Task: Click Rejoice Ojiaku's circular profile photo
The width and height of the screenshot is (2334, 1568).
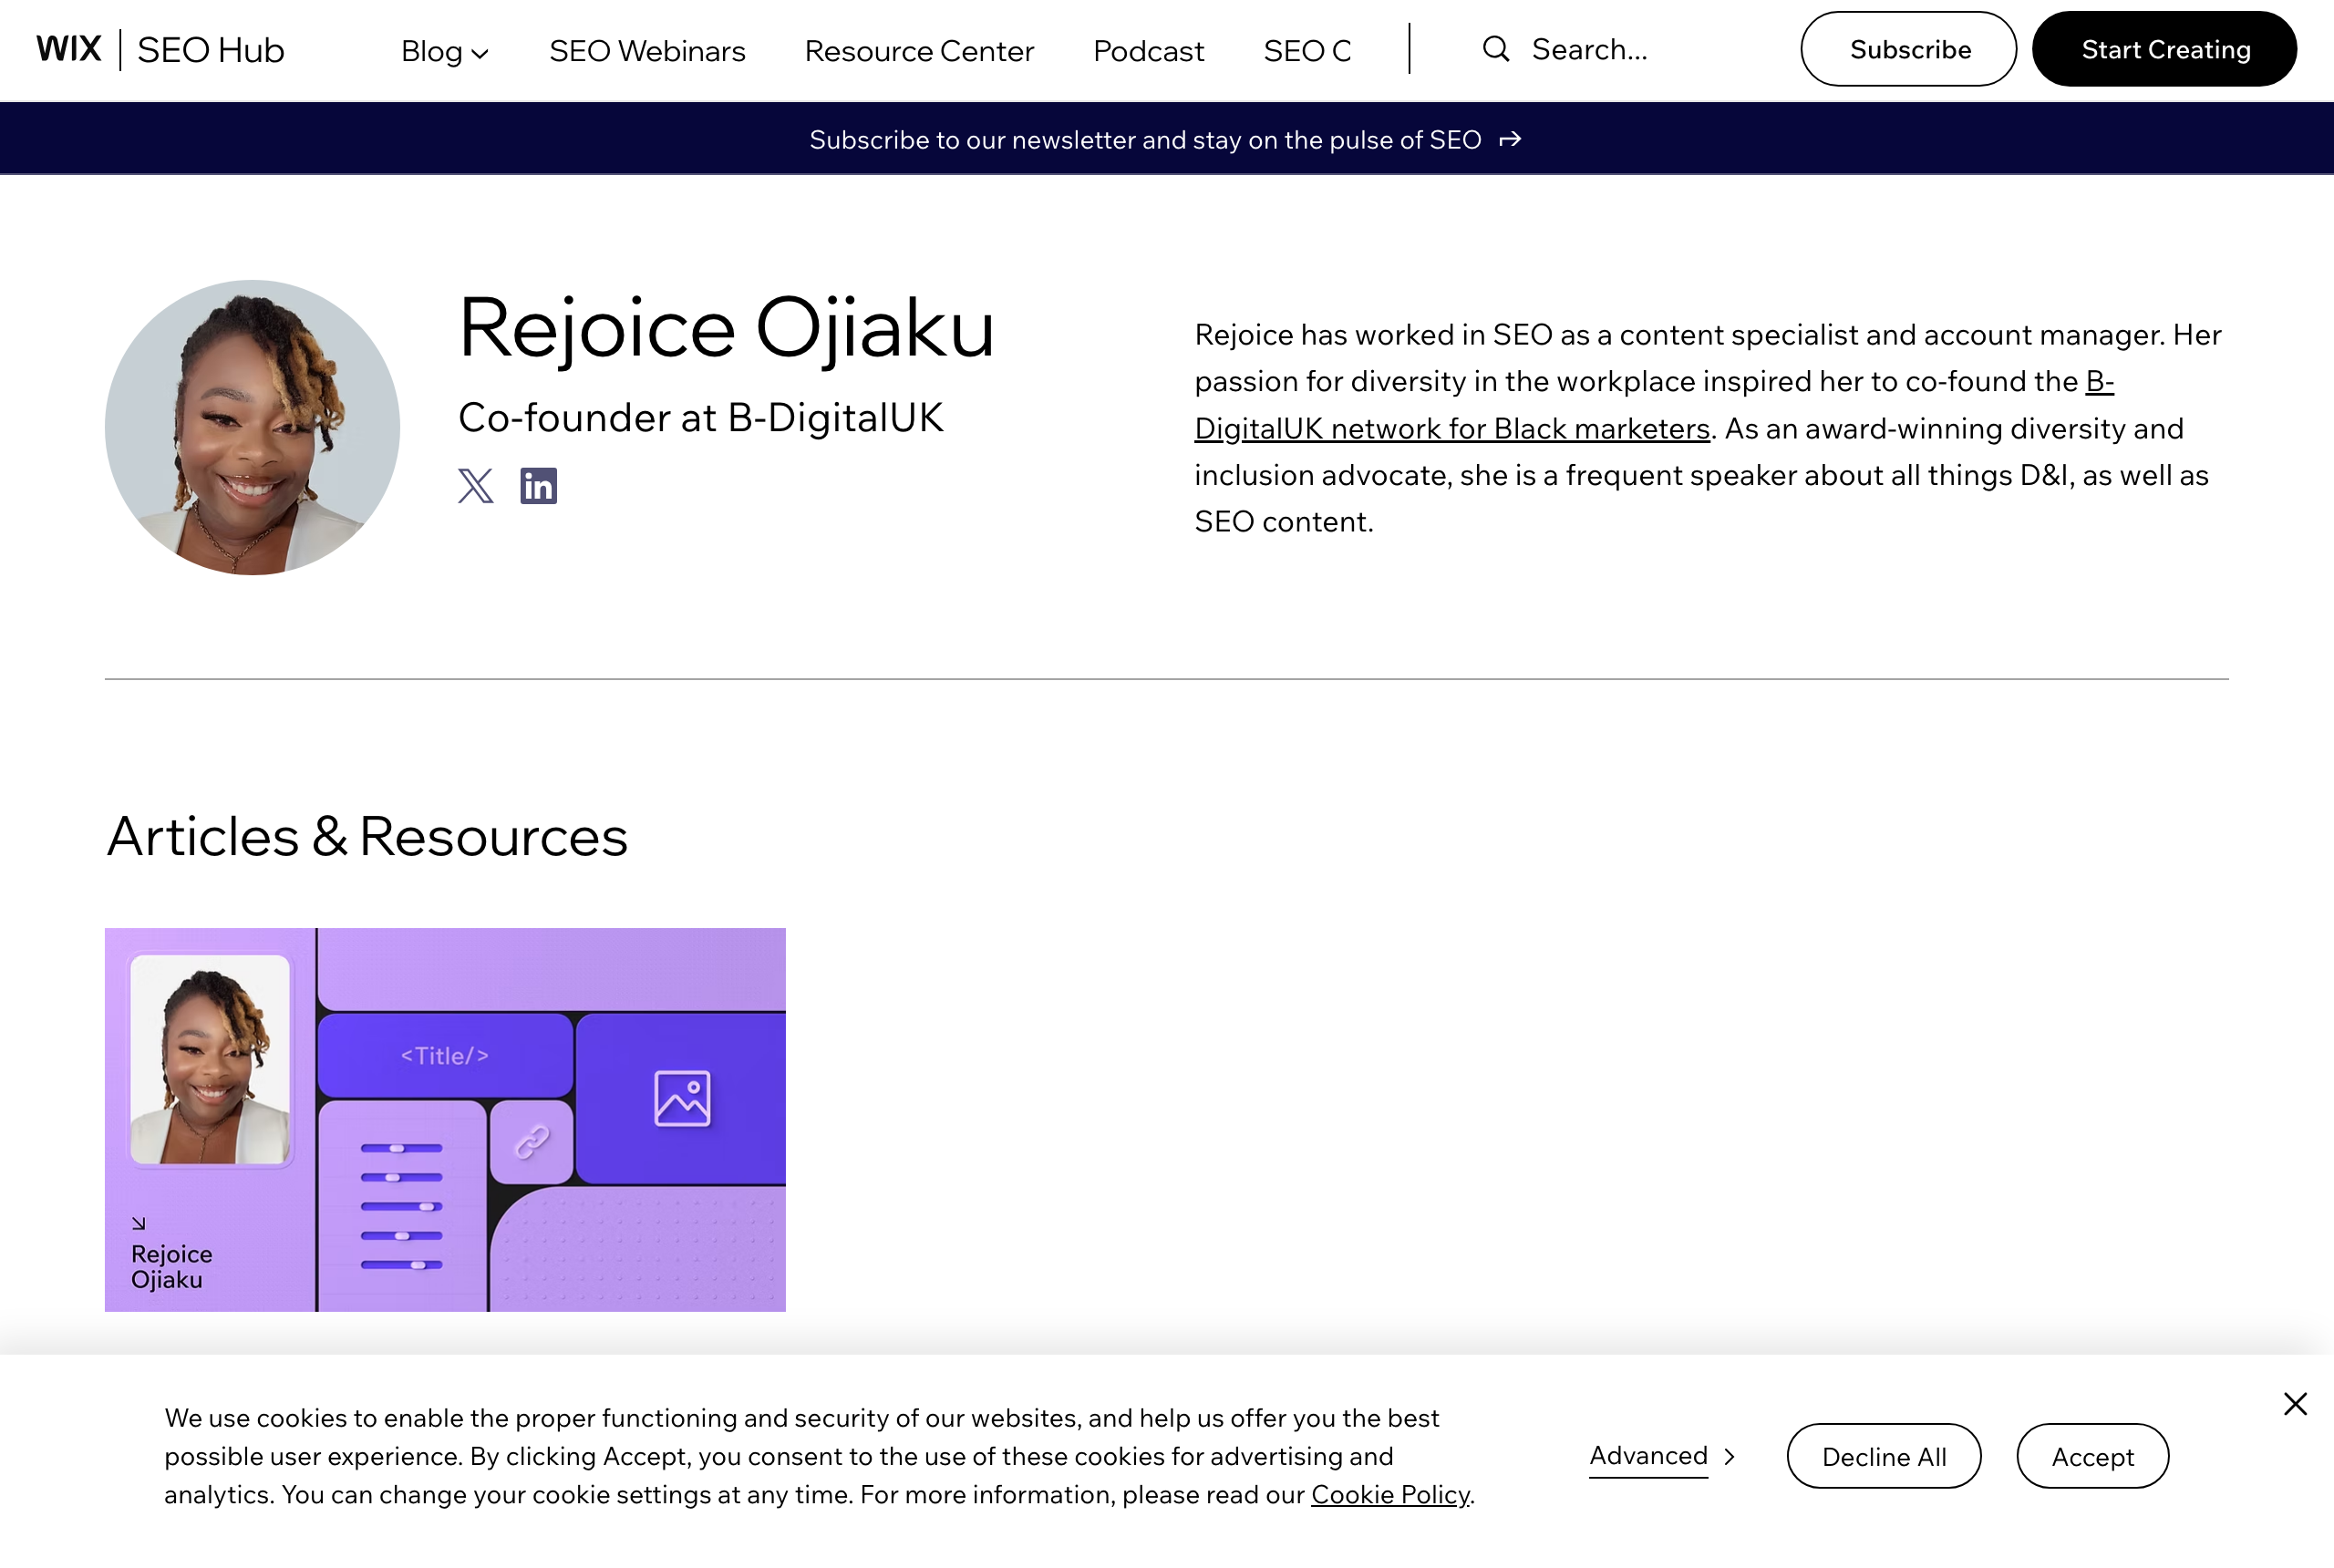Action: coord(252,427)
